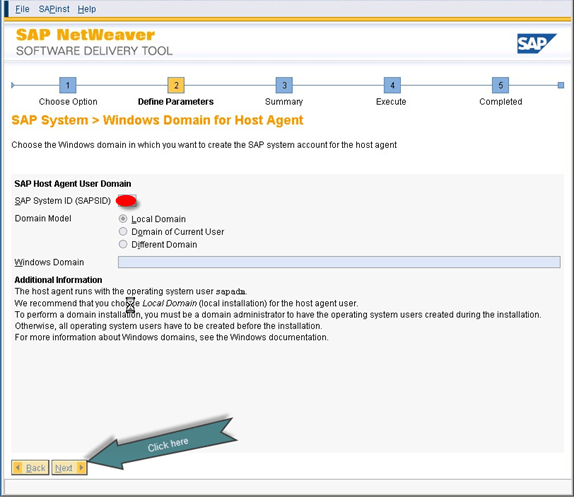Click the roadmap start arrow marker
Image resolution: width=574 pixels, height=498 pixels.
point(13,85)
